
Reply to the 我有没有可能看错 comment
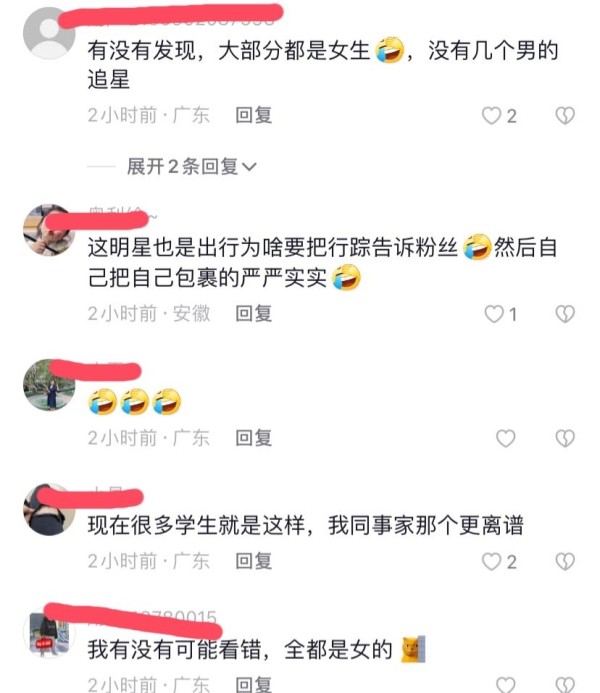coord(254,684)
